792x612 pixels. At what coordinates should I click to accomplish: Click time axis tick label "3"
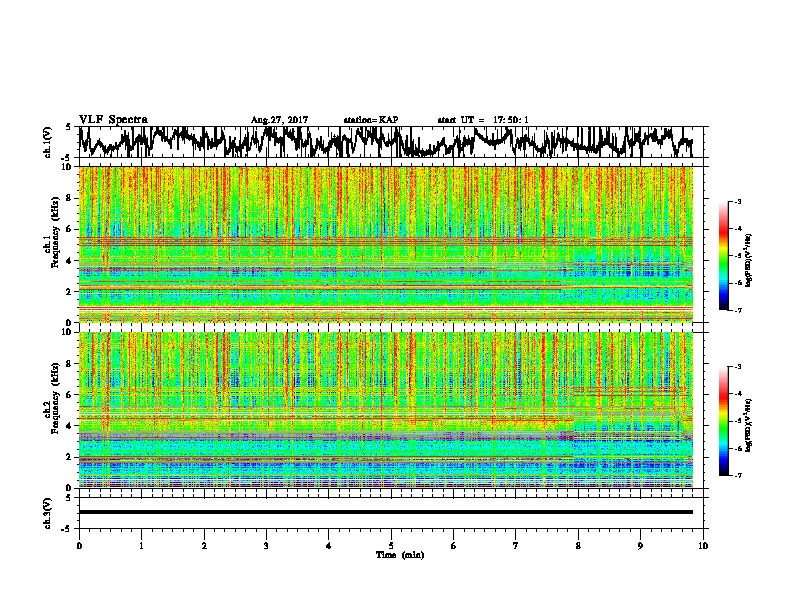tap(266, 545)
